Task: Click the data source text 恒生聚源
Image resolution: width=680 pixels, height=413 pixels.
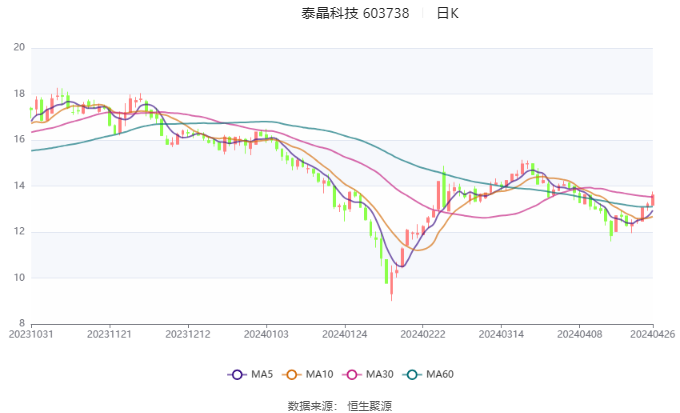Action: coord(369,406)
